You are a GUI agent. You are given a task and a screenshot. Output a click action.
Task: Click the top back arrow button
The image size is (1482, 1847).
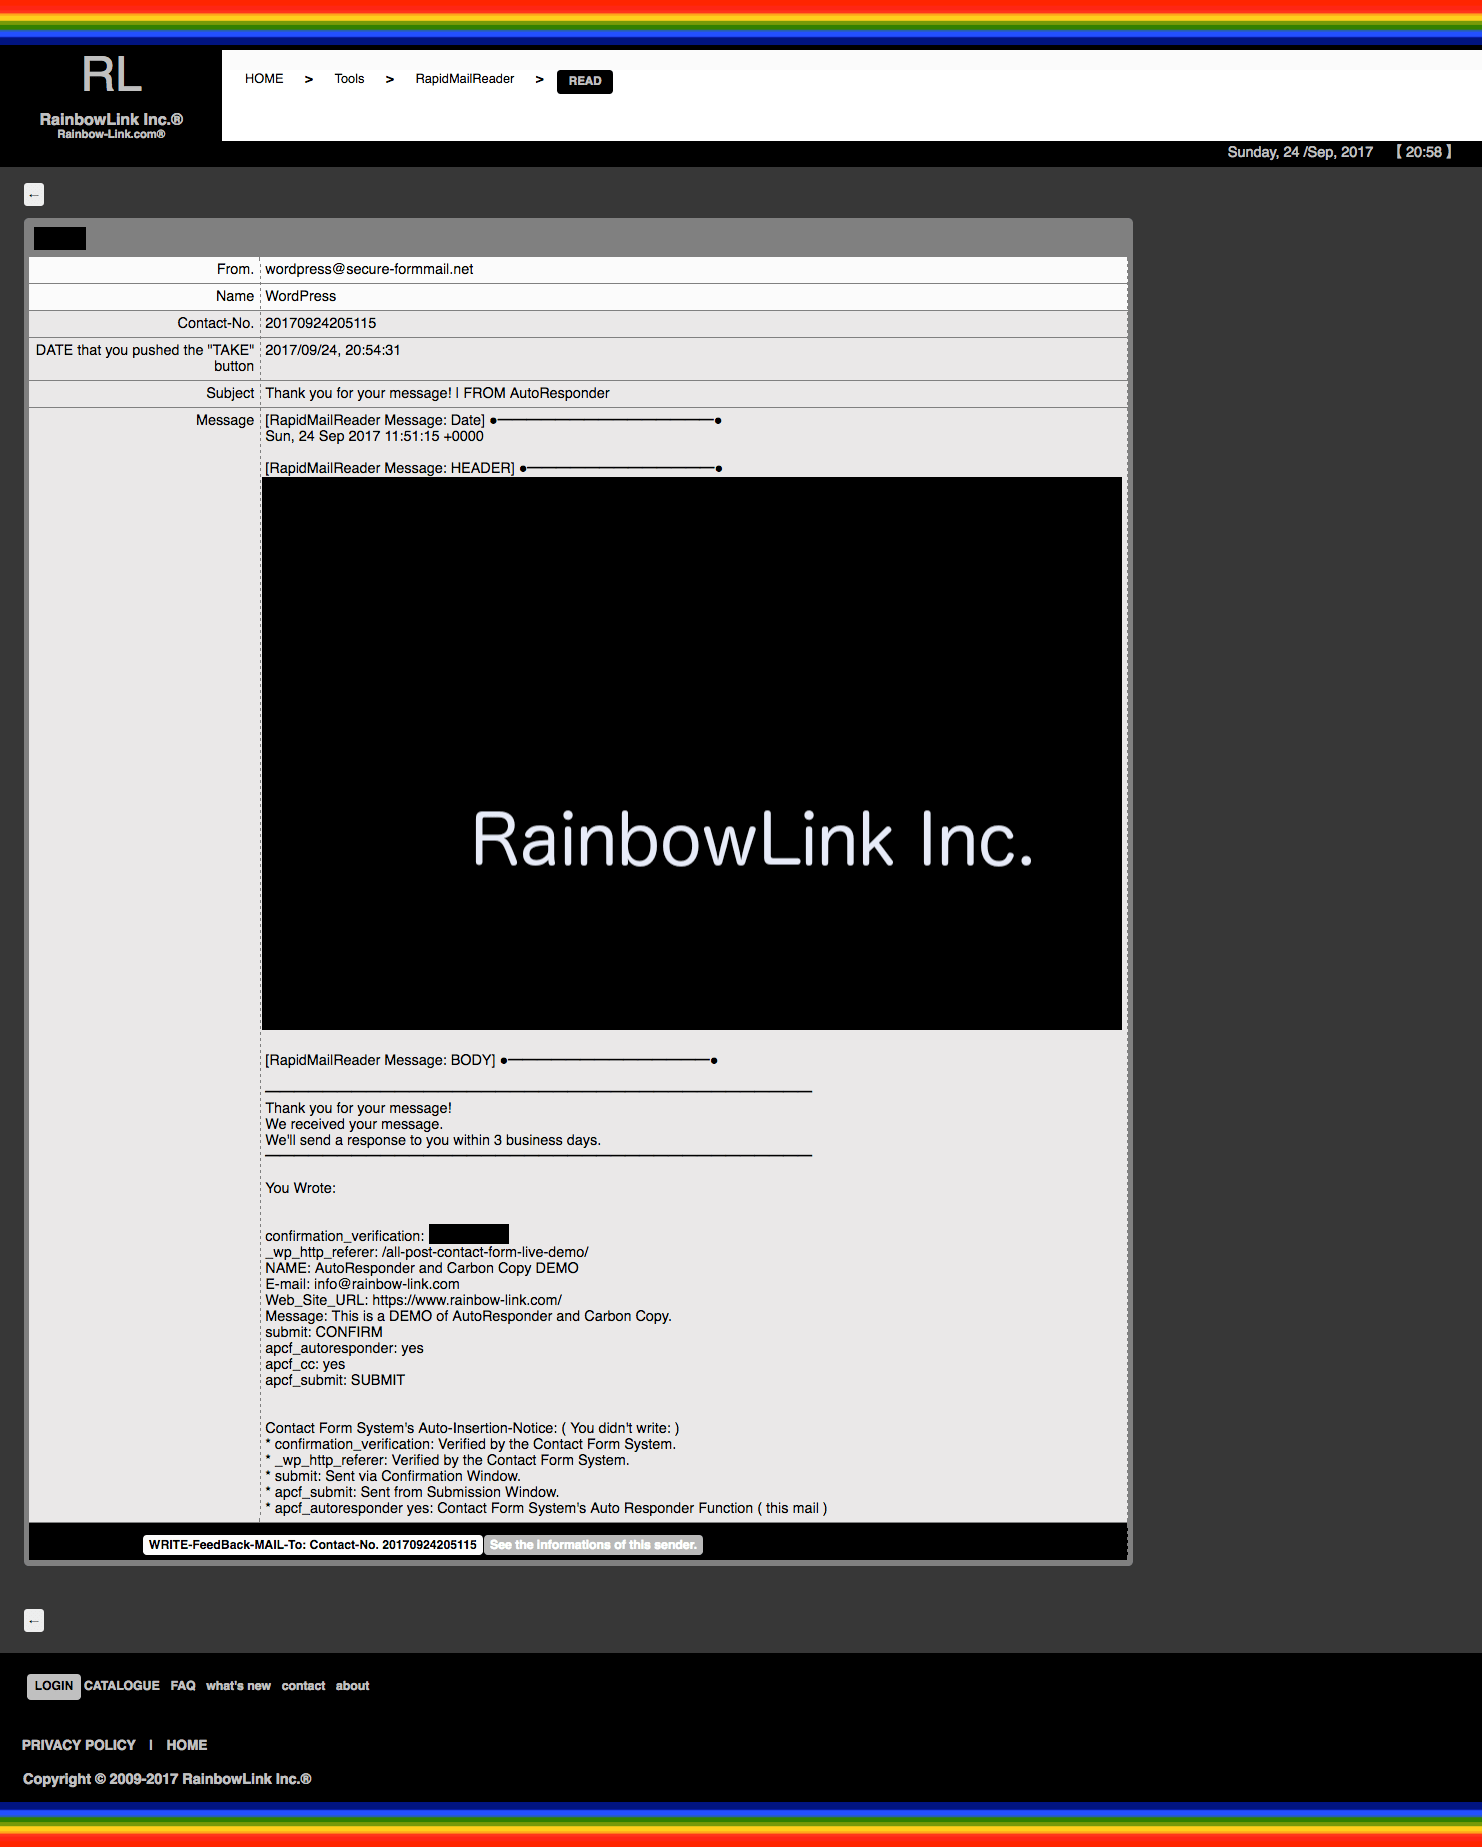coord(34,195)
